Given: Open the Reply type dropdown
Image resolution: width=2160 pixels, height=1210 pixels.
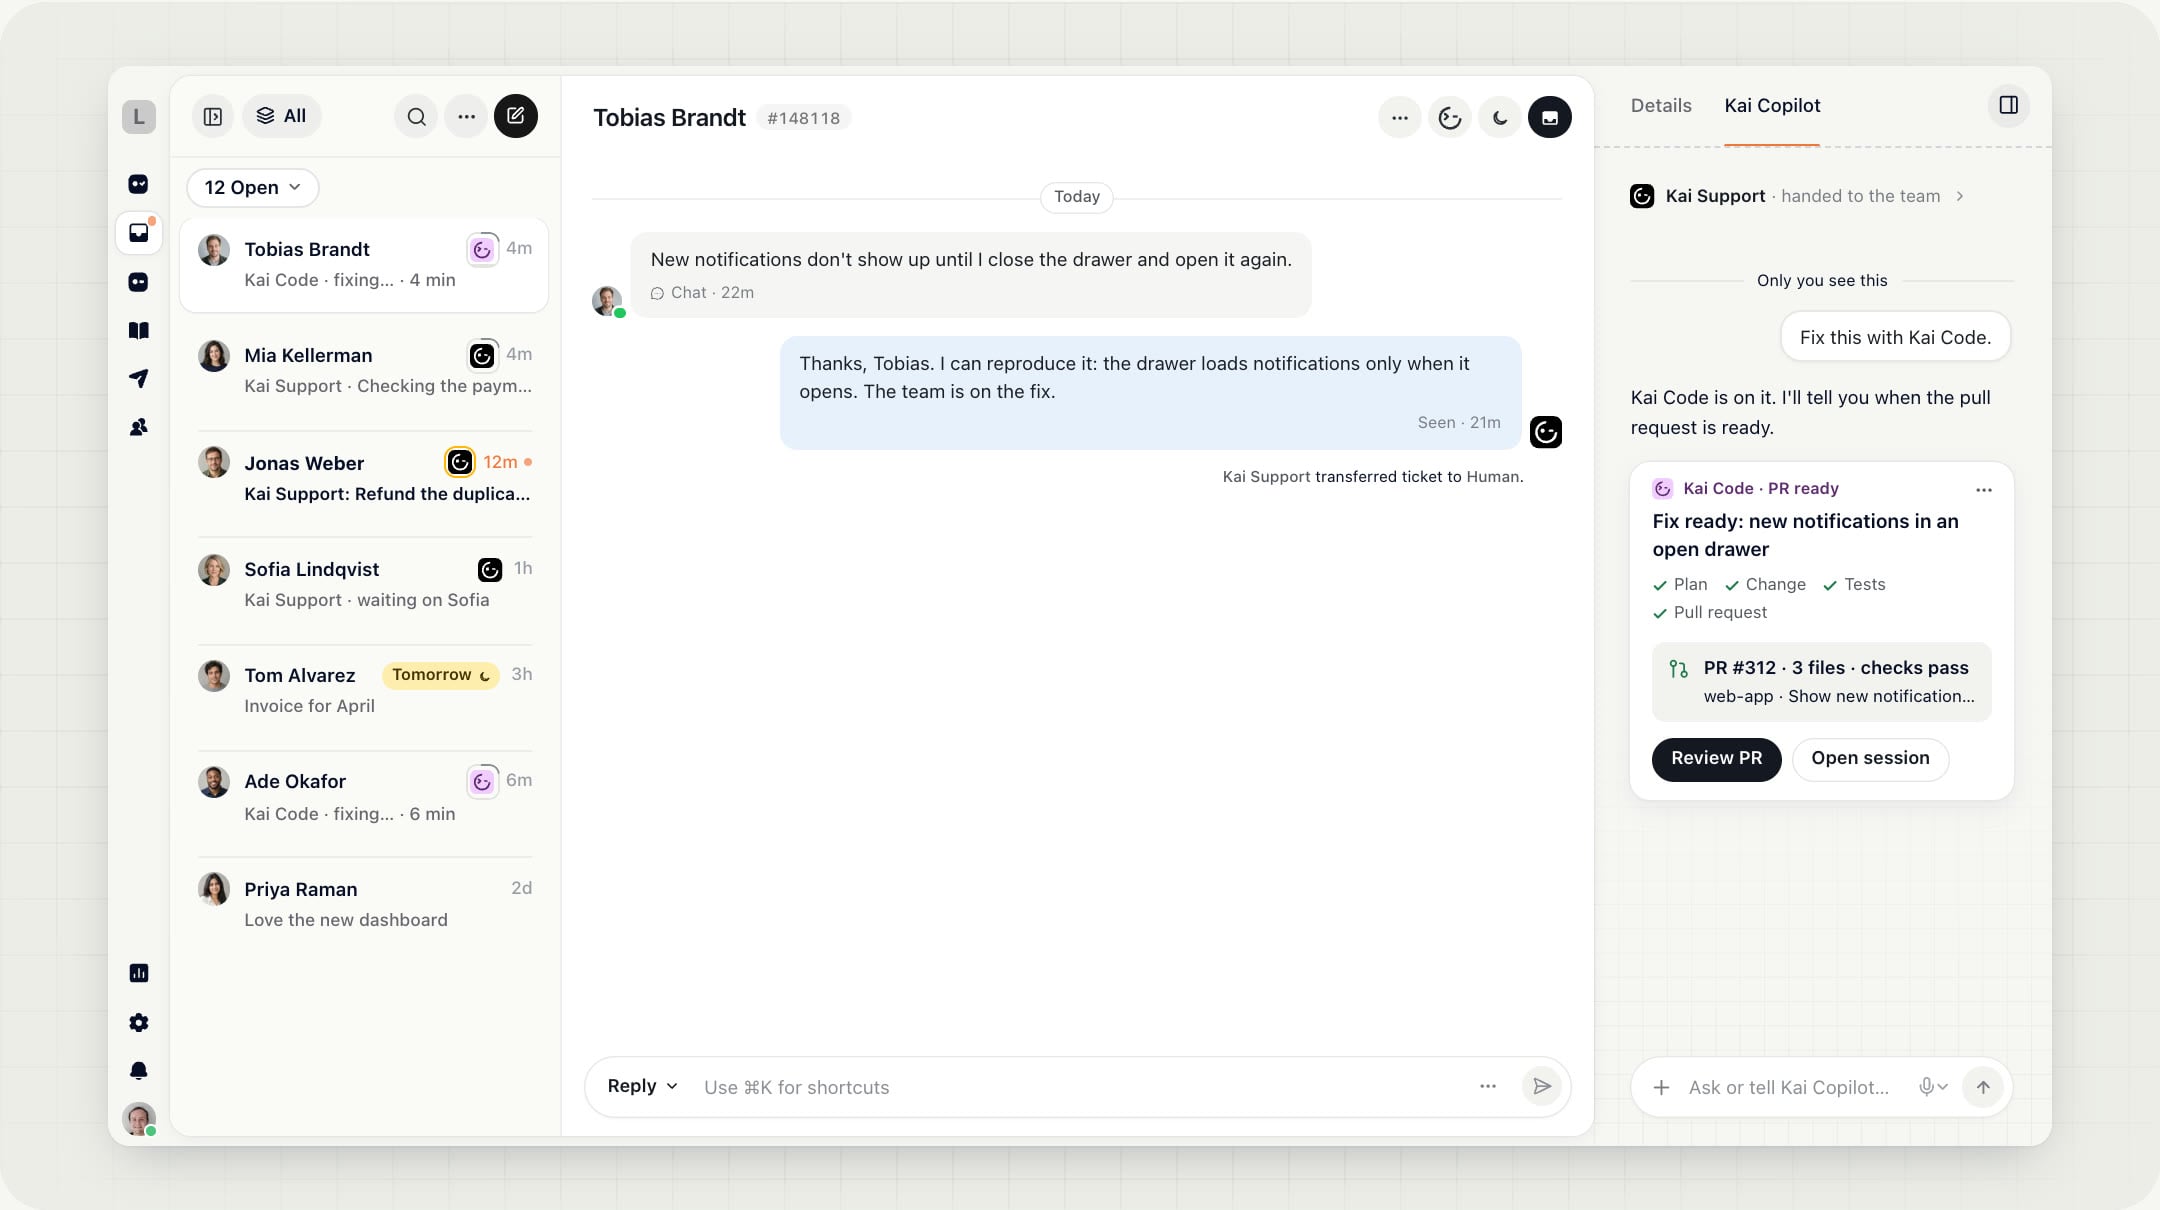Looking at the screenshot, I should 642,1086.
